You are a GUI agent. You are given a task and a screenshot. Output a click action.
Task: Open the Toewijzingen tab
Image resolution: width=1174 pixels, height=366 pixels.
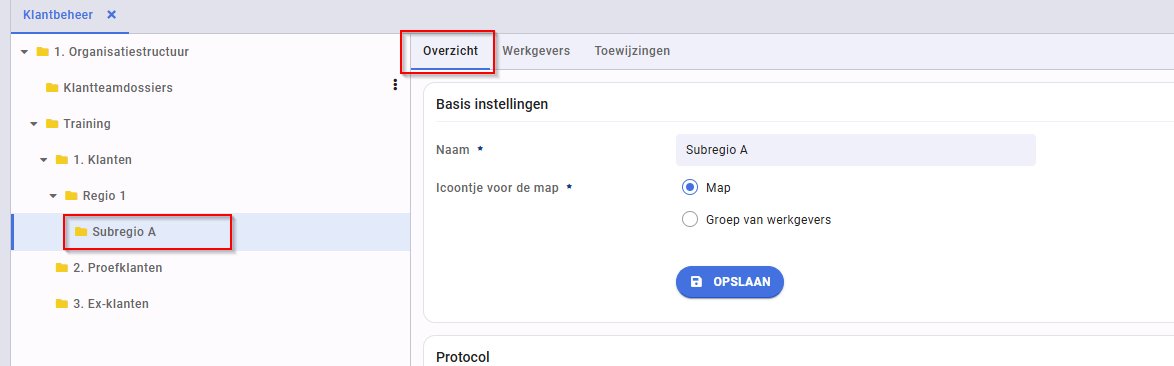632,51
